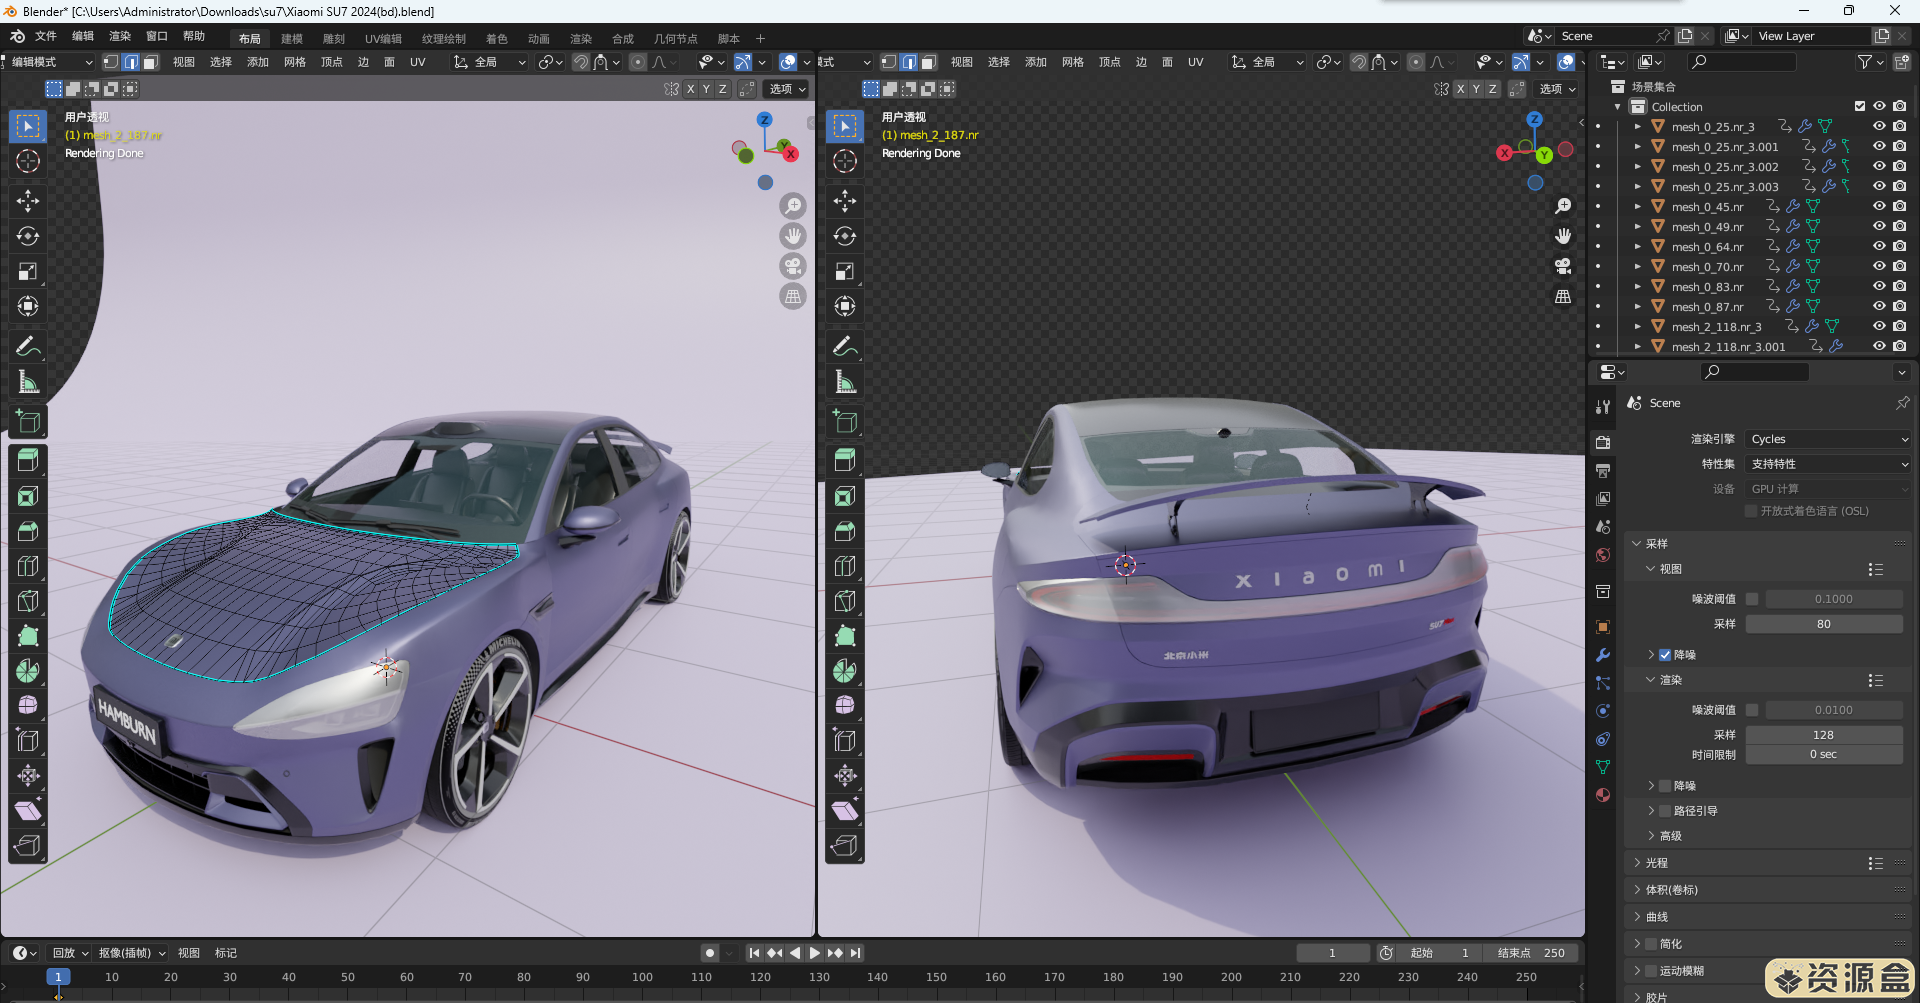
Task: Open the Render properties tab icon
Action: click(x=1603, y=442)
